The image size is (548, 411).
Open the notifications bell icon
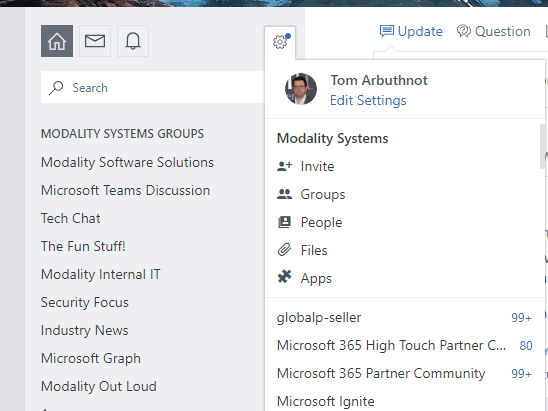[133, 41]
